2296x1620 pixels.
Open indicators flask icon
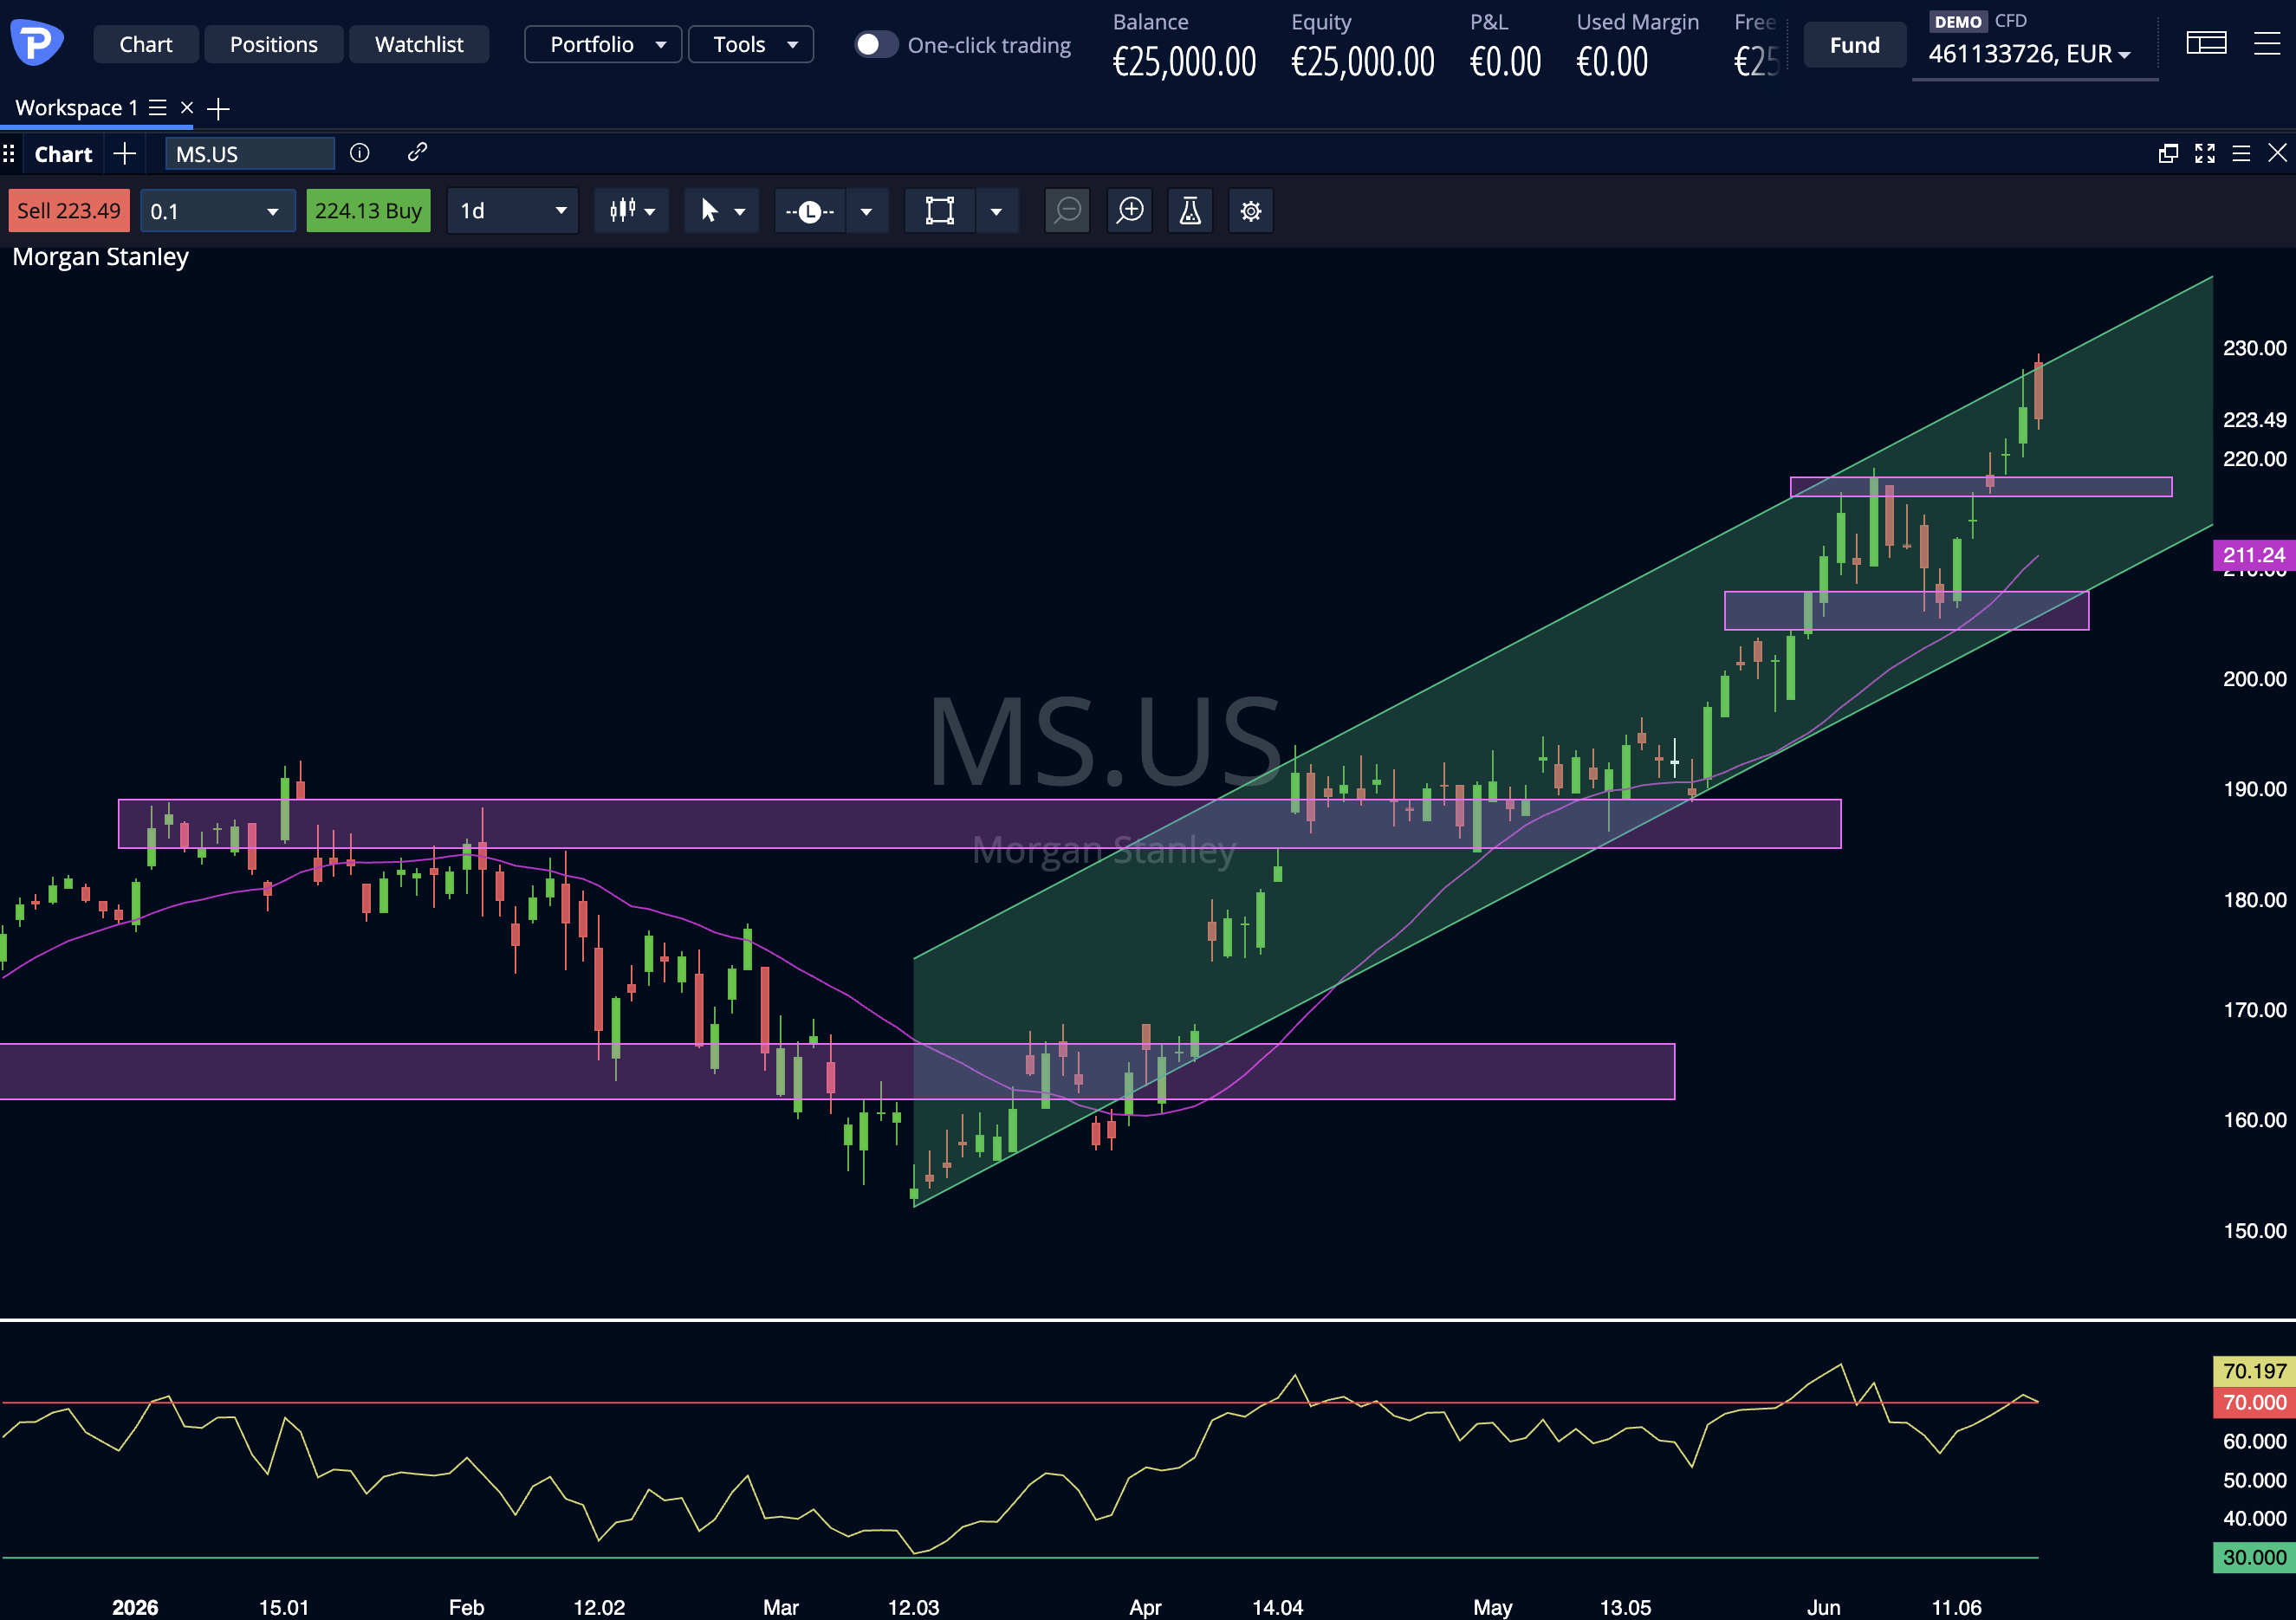tap(1190, 211)
